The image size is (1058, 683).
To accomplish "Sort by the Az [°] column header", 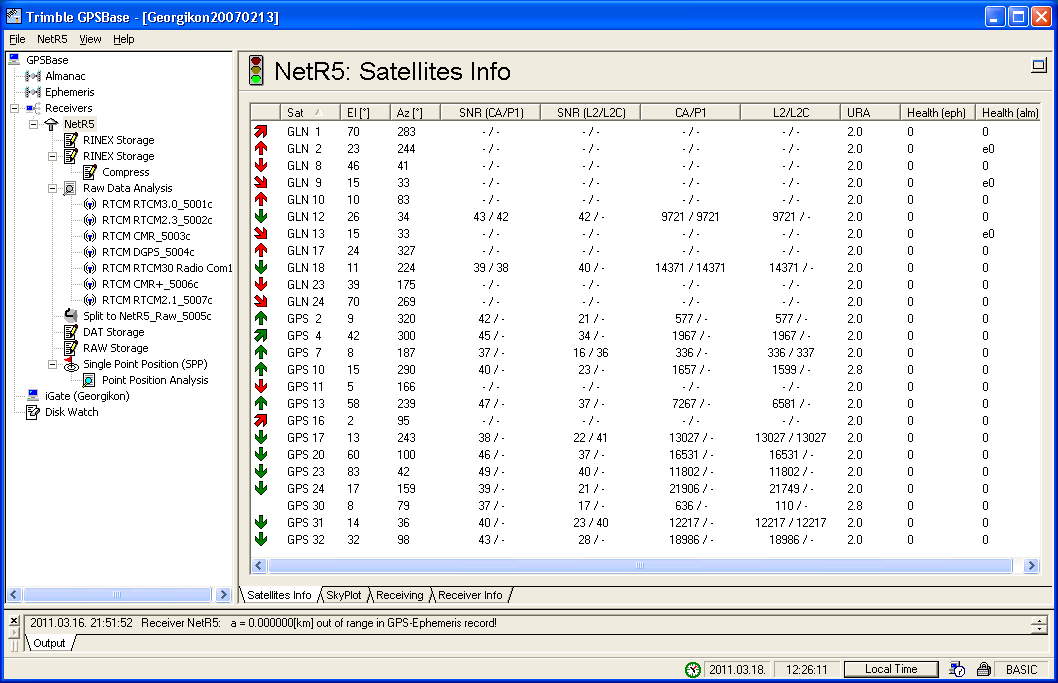I will 416,113.
